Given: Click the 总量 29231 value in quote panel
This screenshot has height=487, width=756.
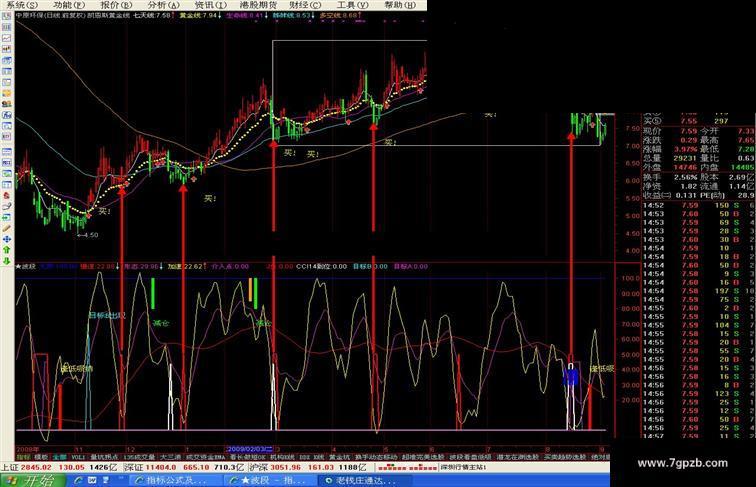Looking at the screenshot, I should 685,158.
